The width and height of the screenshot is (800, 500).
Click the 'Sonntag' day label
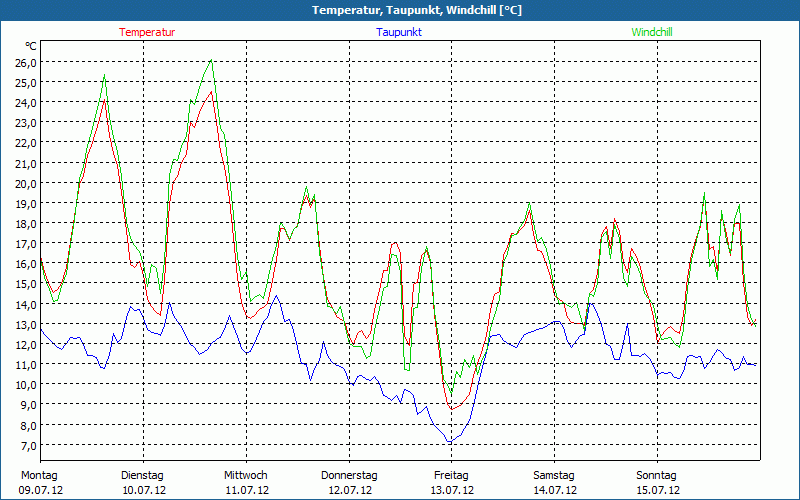pos(656,476)
